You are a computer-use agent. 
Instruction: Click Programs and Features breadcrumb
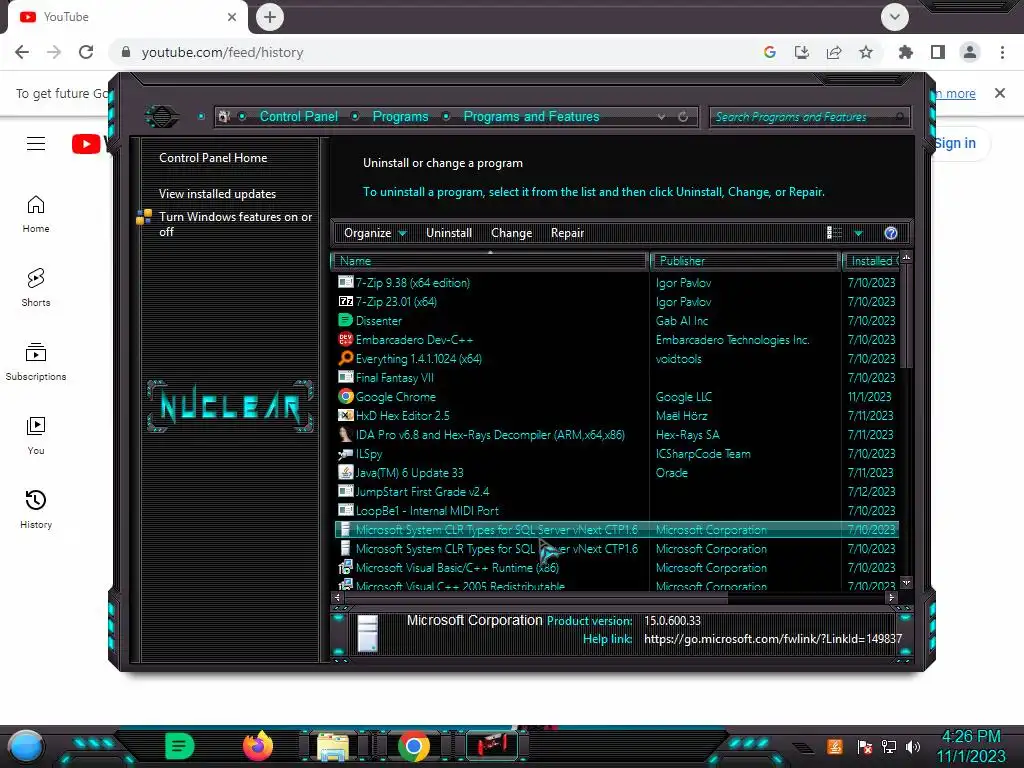point(531,116)
